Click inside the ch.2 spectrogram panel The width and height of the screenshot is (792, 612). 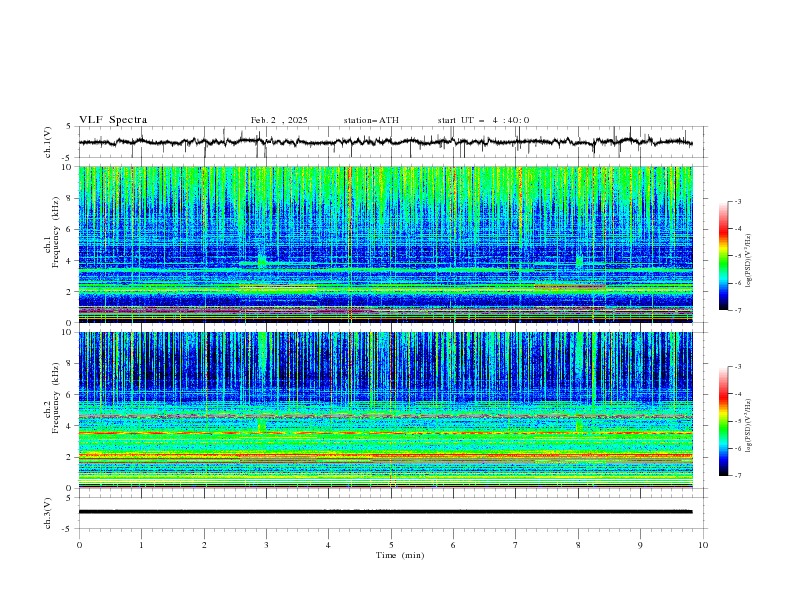[385, 410]
